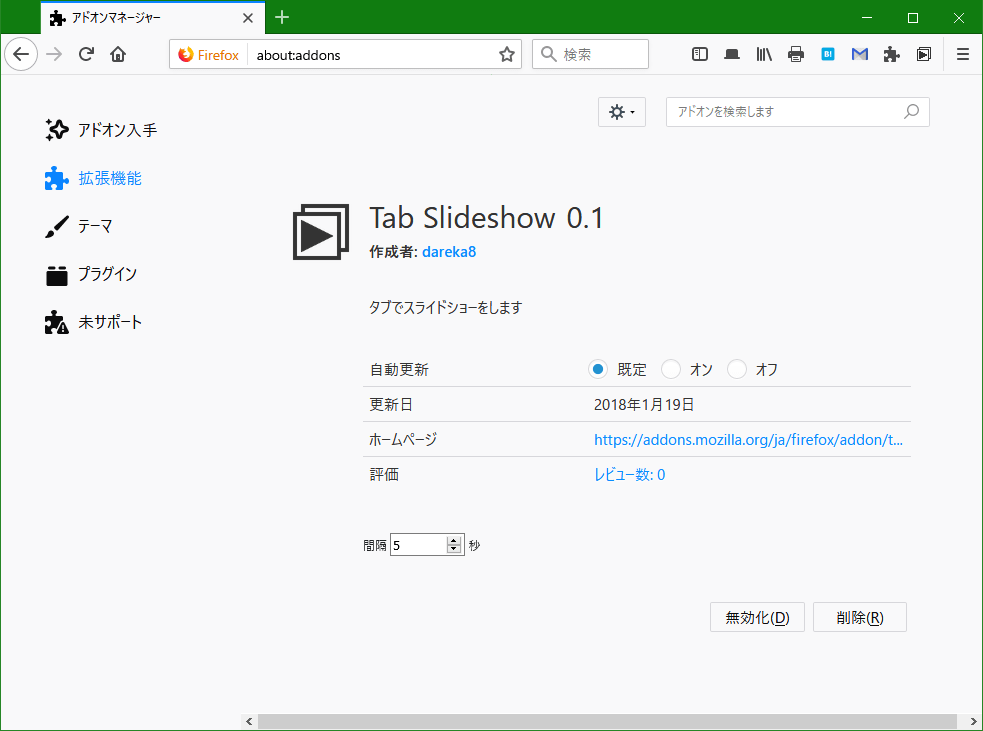Open レビュー数: 0 reviews link
This screenshot has height=731, width=983.
[629, 475]
